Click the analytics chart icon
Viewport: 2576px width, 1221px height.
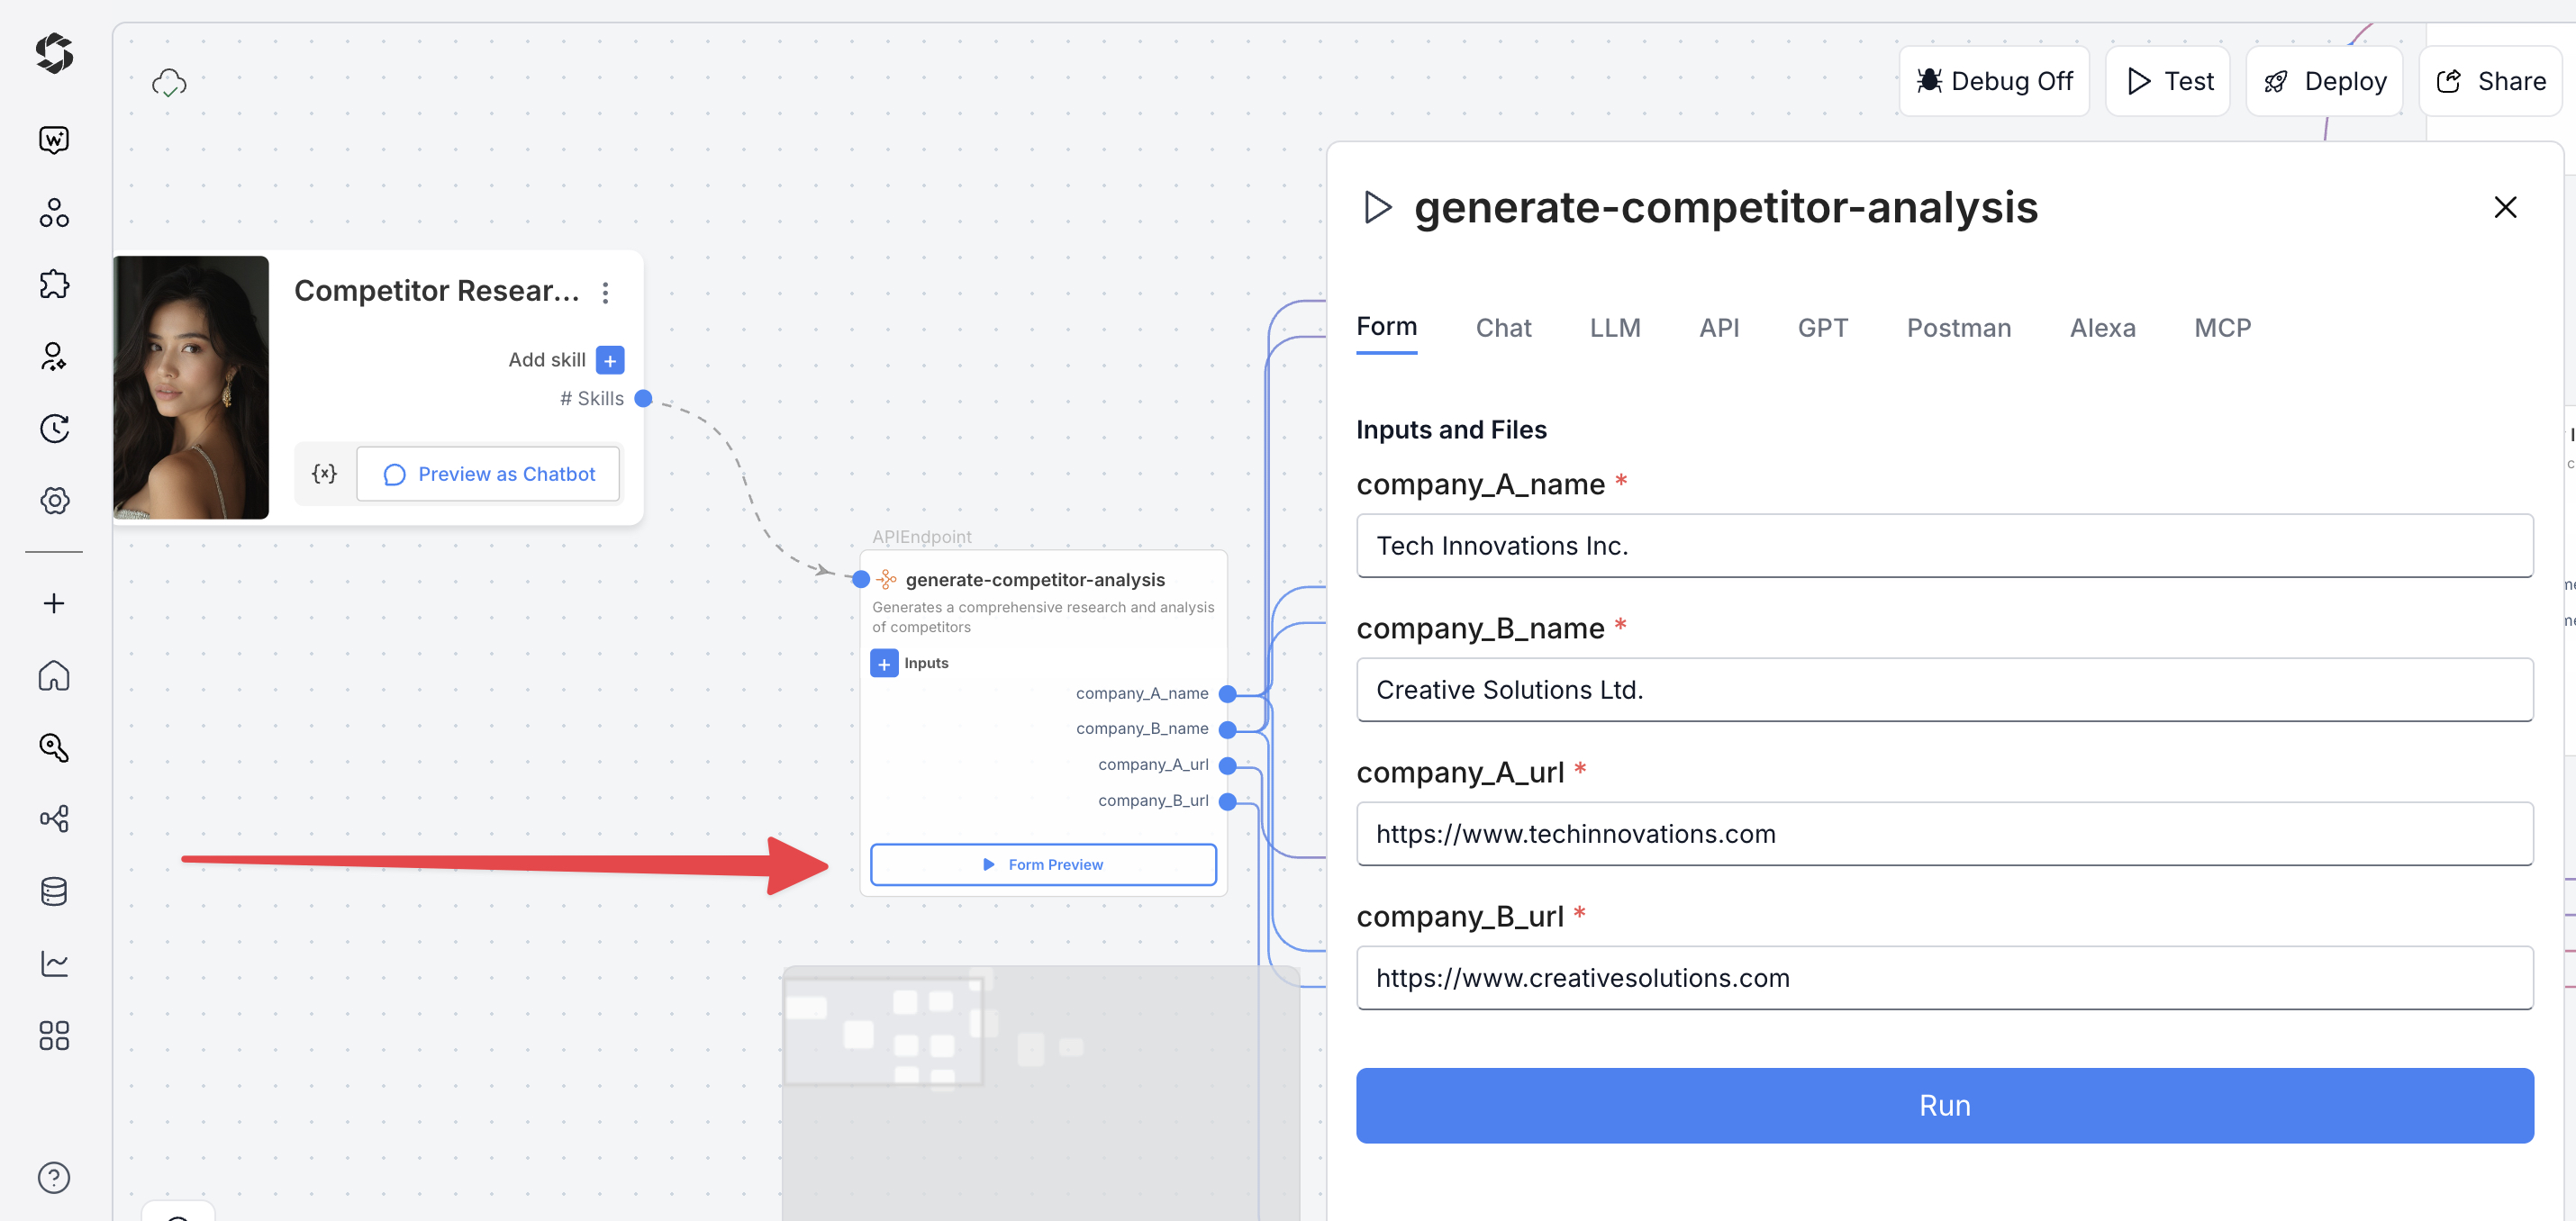(x=54, y=963)
